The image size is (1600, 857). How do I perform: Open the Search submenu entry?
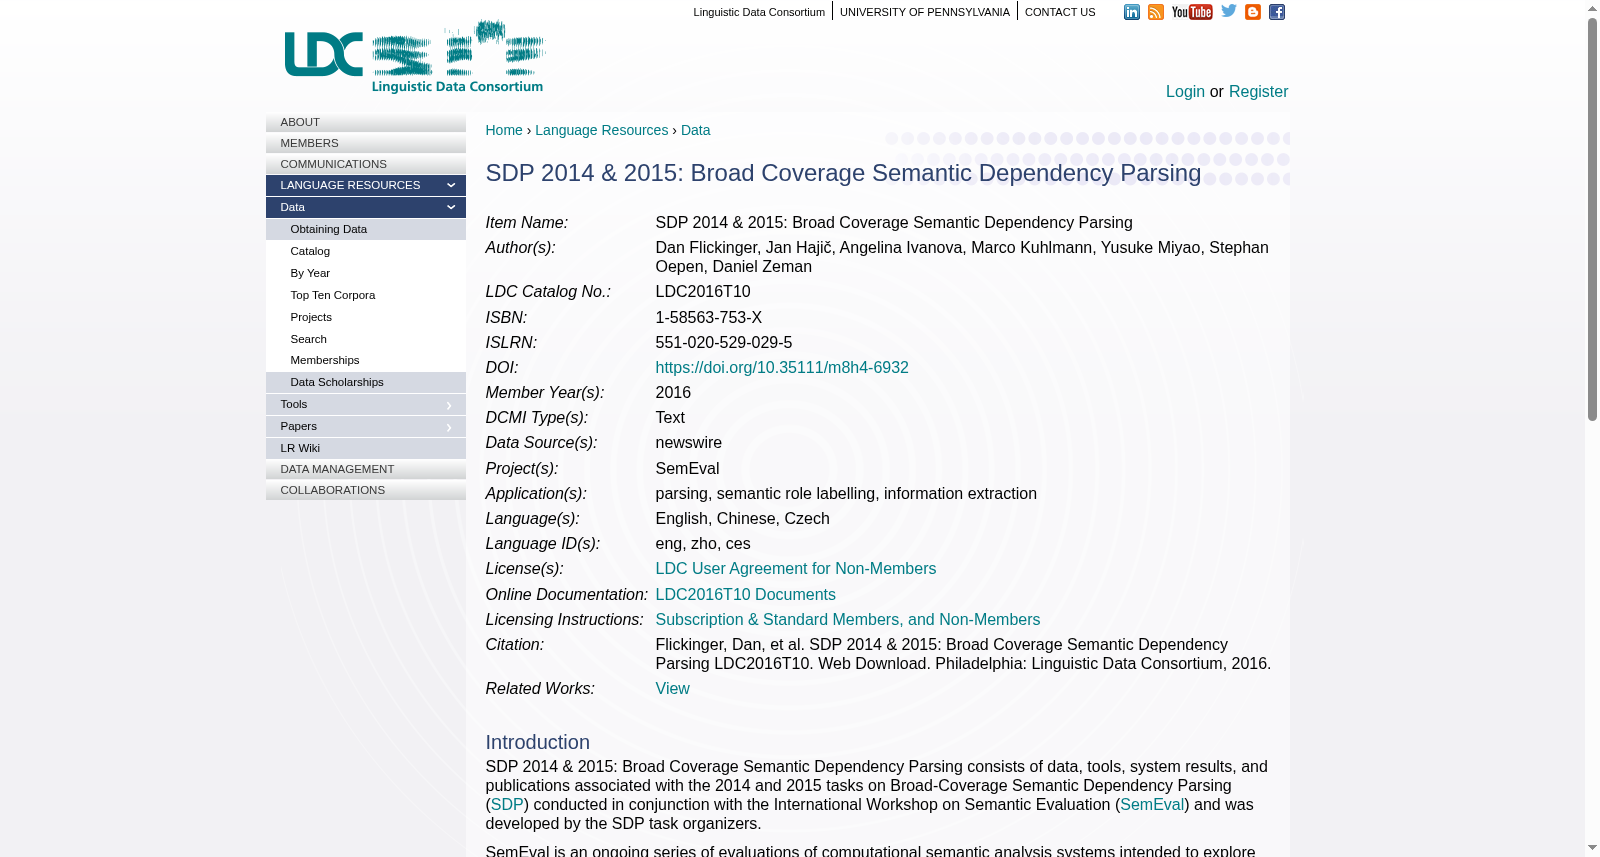click(x=366, y=339)
